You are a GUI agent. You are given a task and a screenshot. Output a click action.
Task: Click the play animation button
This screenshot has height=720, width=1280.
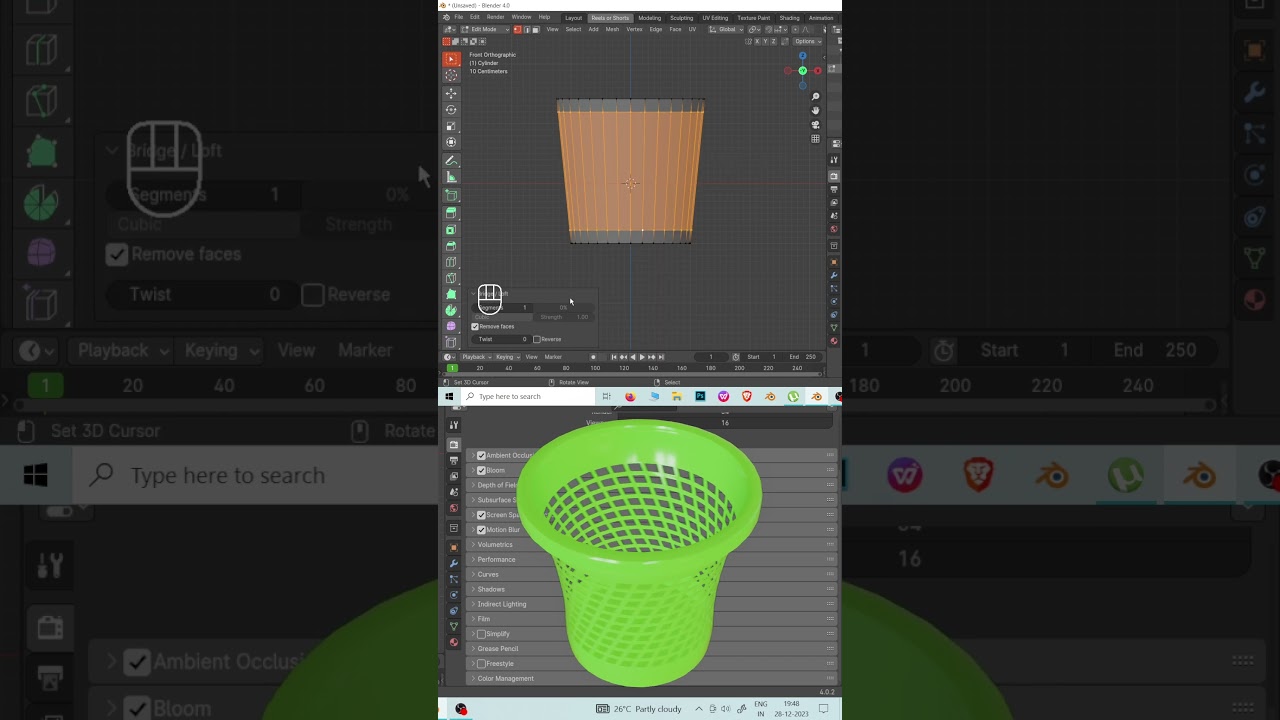(642, 357)
